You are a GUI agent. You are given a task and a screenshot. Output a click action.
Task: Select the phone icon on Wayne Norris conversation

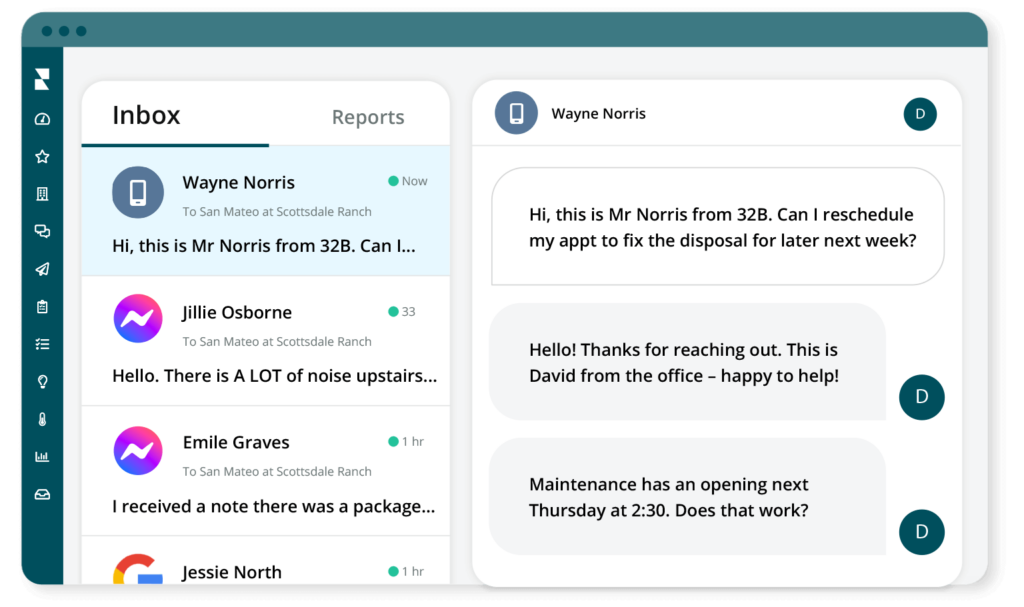click(x=138, y=192)
